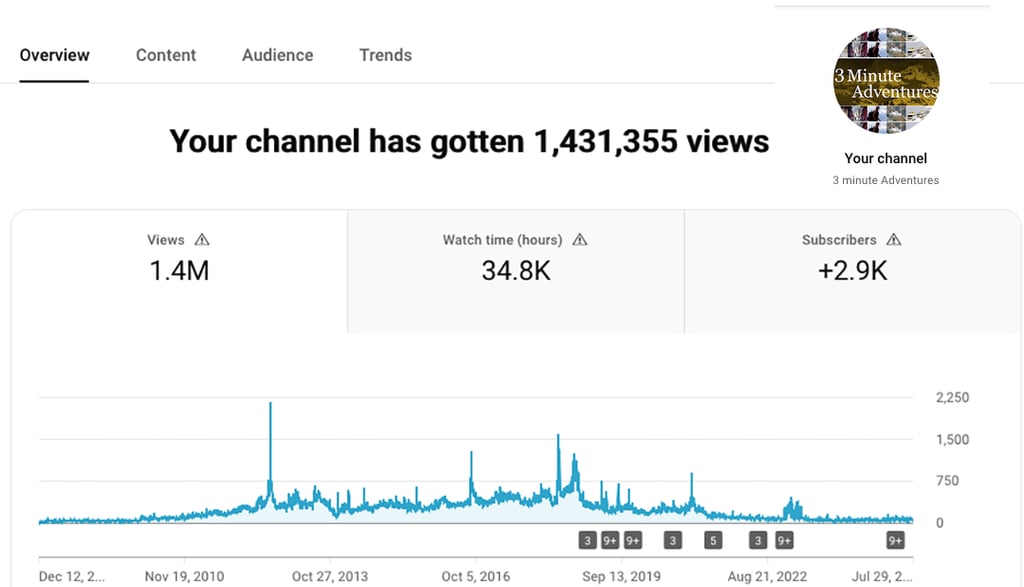This screenshot has height=587, width=1024.
Task: Click the Sep 13, 2019 date label
Action: click(x=621, y=577)
